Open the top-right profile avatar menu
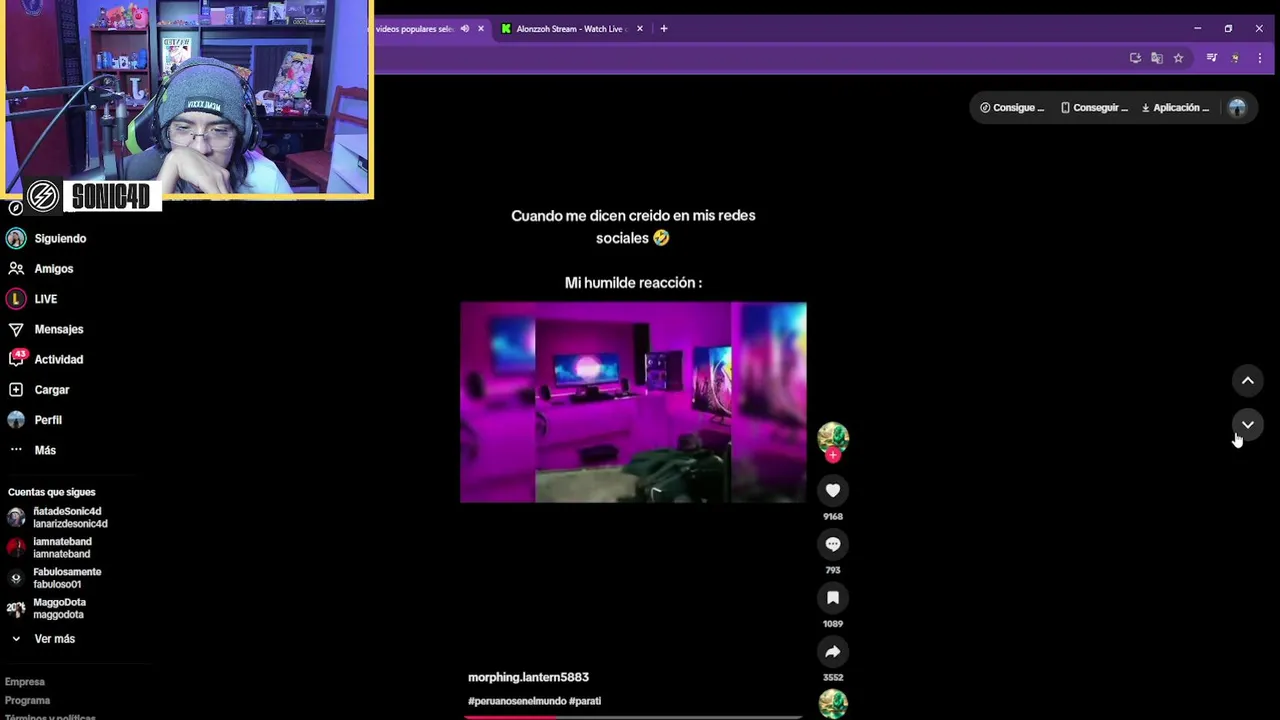 [x=1237, y=108]
